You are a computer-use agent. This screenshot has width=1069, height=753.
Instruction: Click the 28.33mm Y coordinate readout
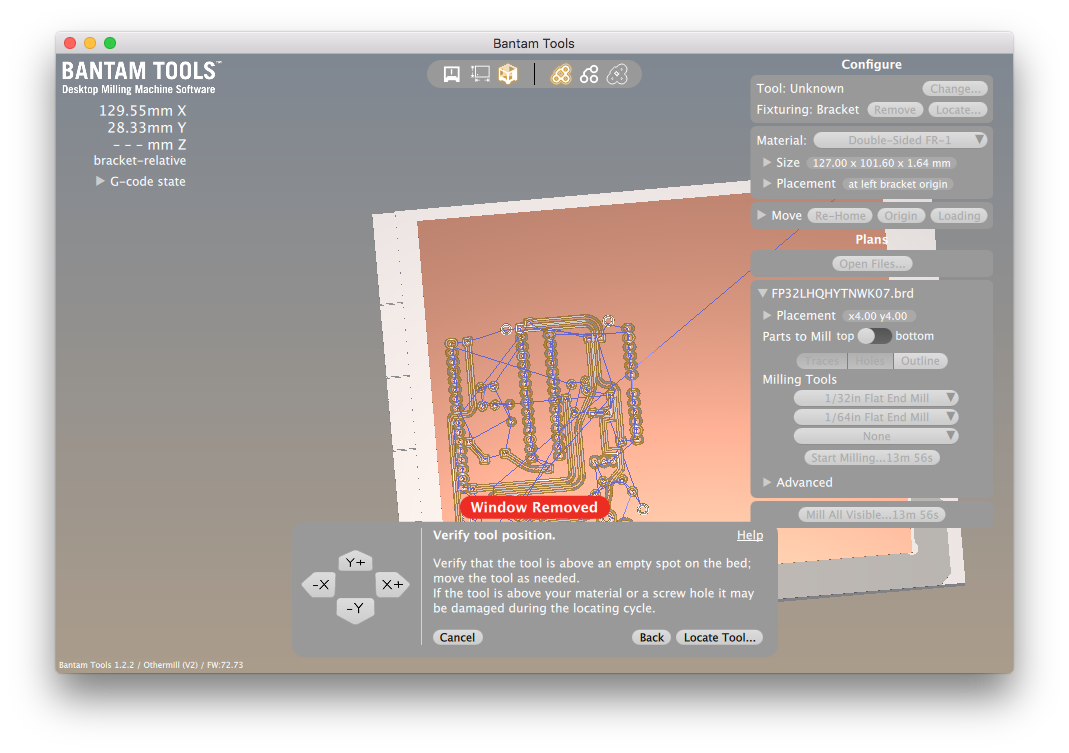point(147,128)
